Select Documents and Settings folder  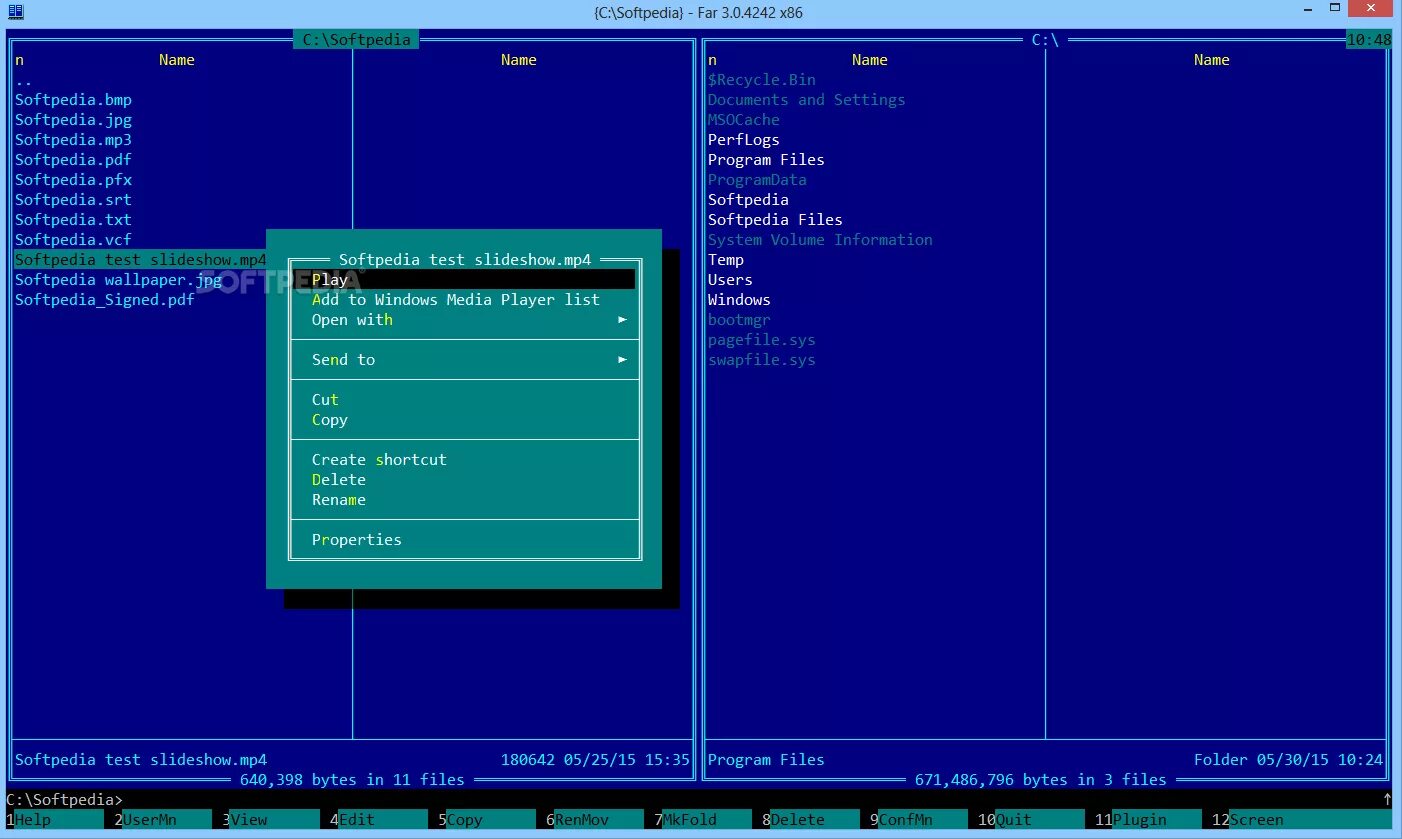pos(806,100)
